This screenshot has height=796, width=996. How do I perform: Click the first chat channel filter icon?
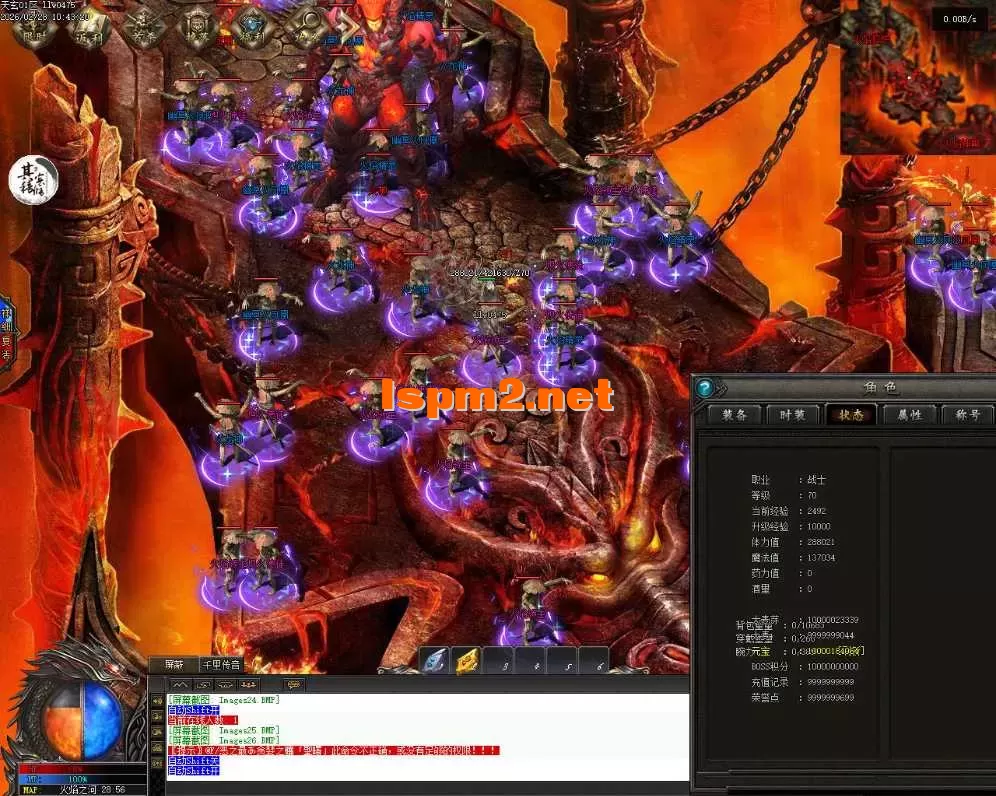pos(180,684)
